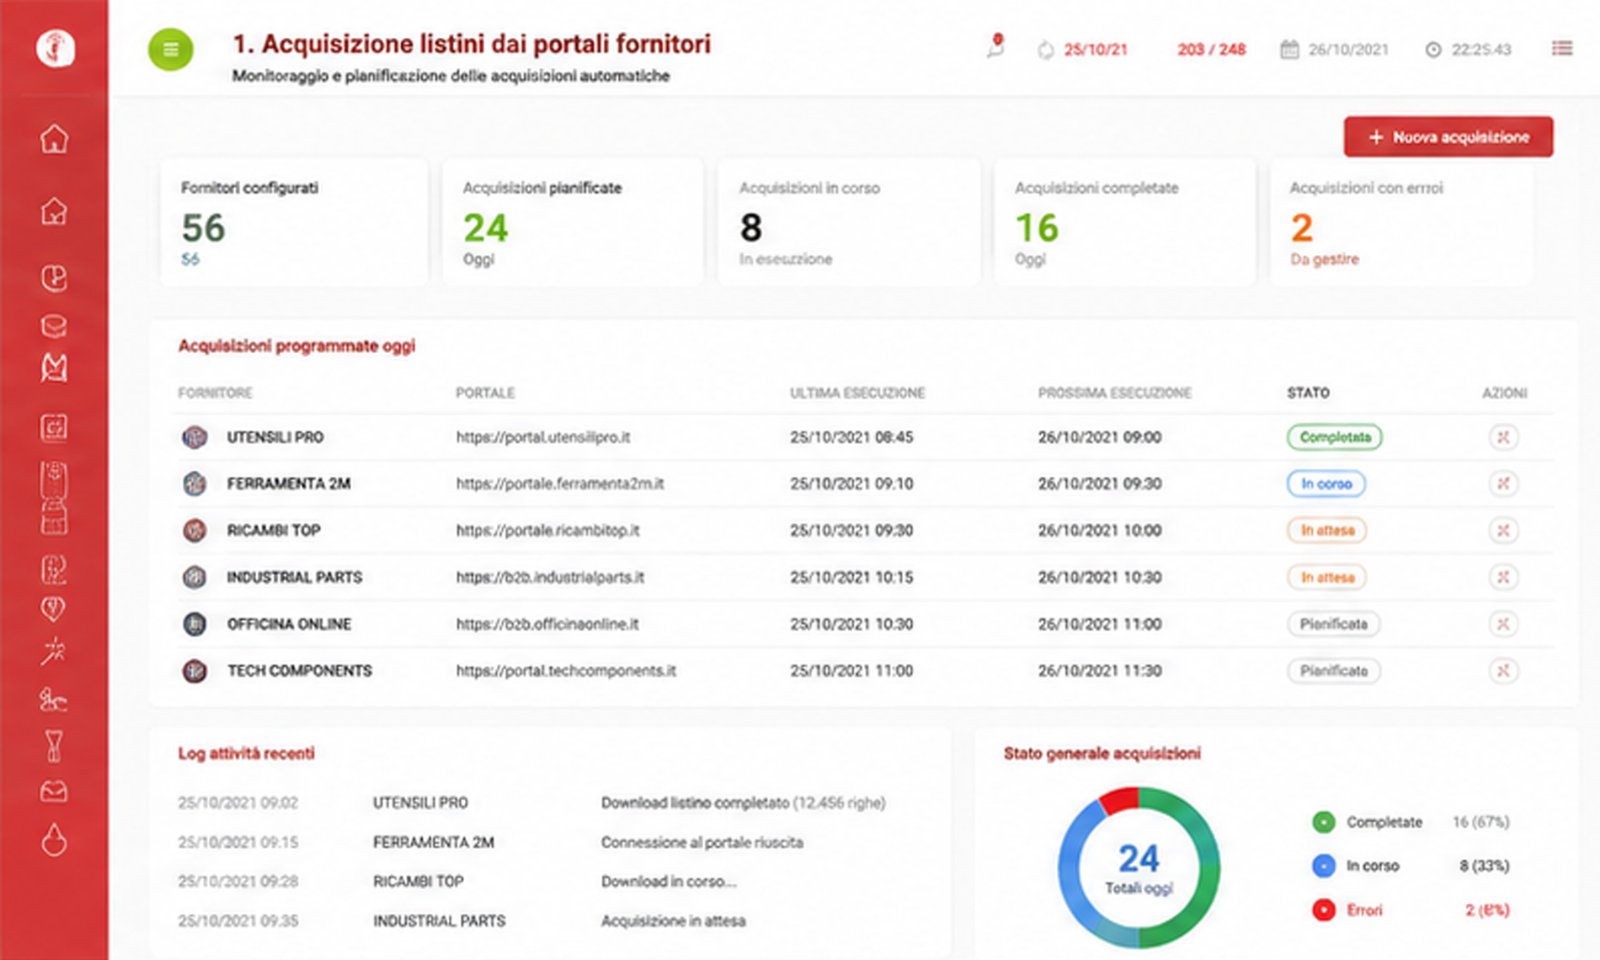The image size is (1600, 960).
Task: Click the clock icon beside 22:25:43
Action: (x=1433, y=50)
